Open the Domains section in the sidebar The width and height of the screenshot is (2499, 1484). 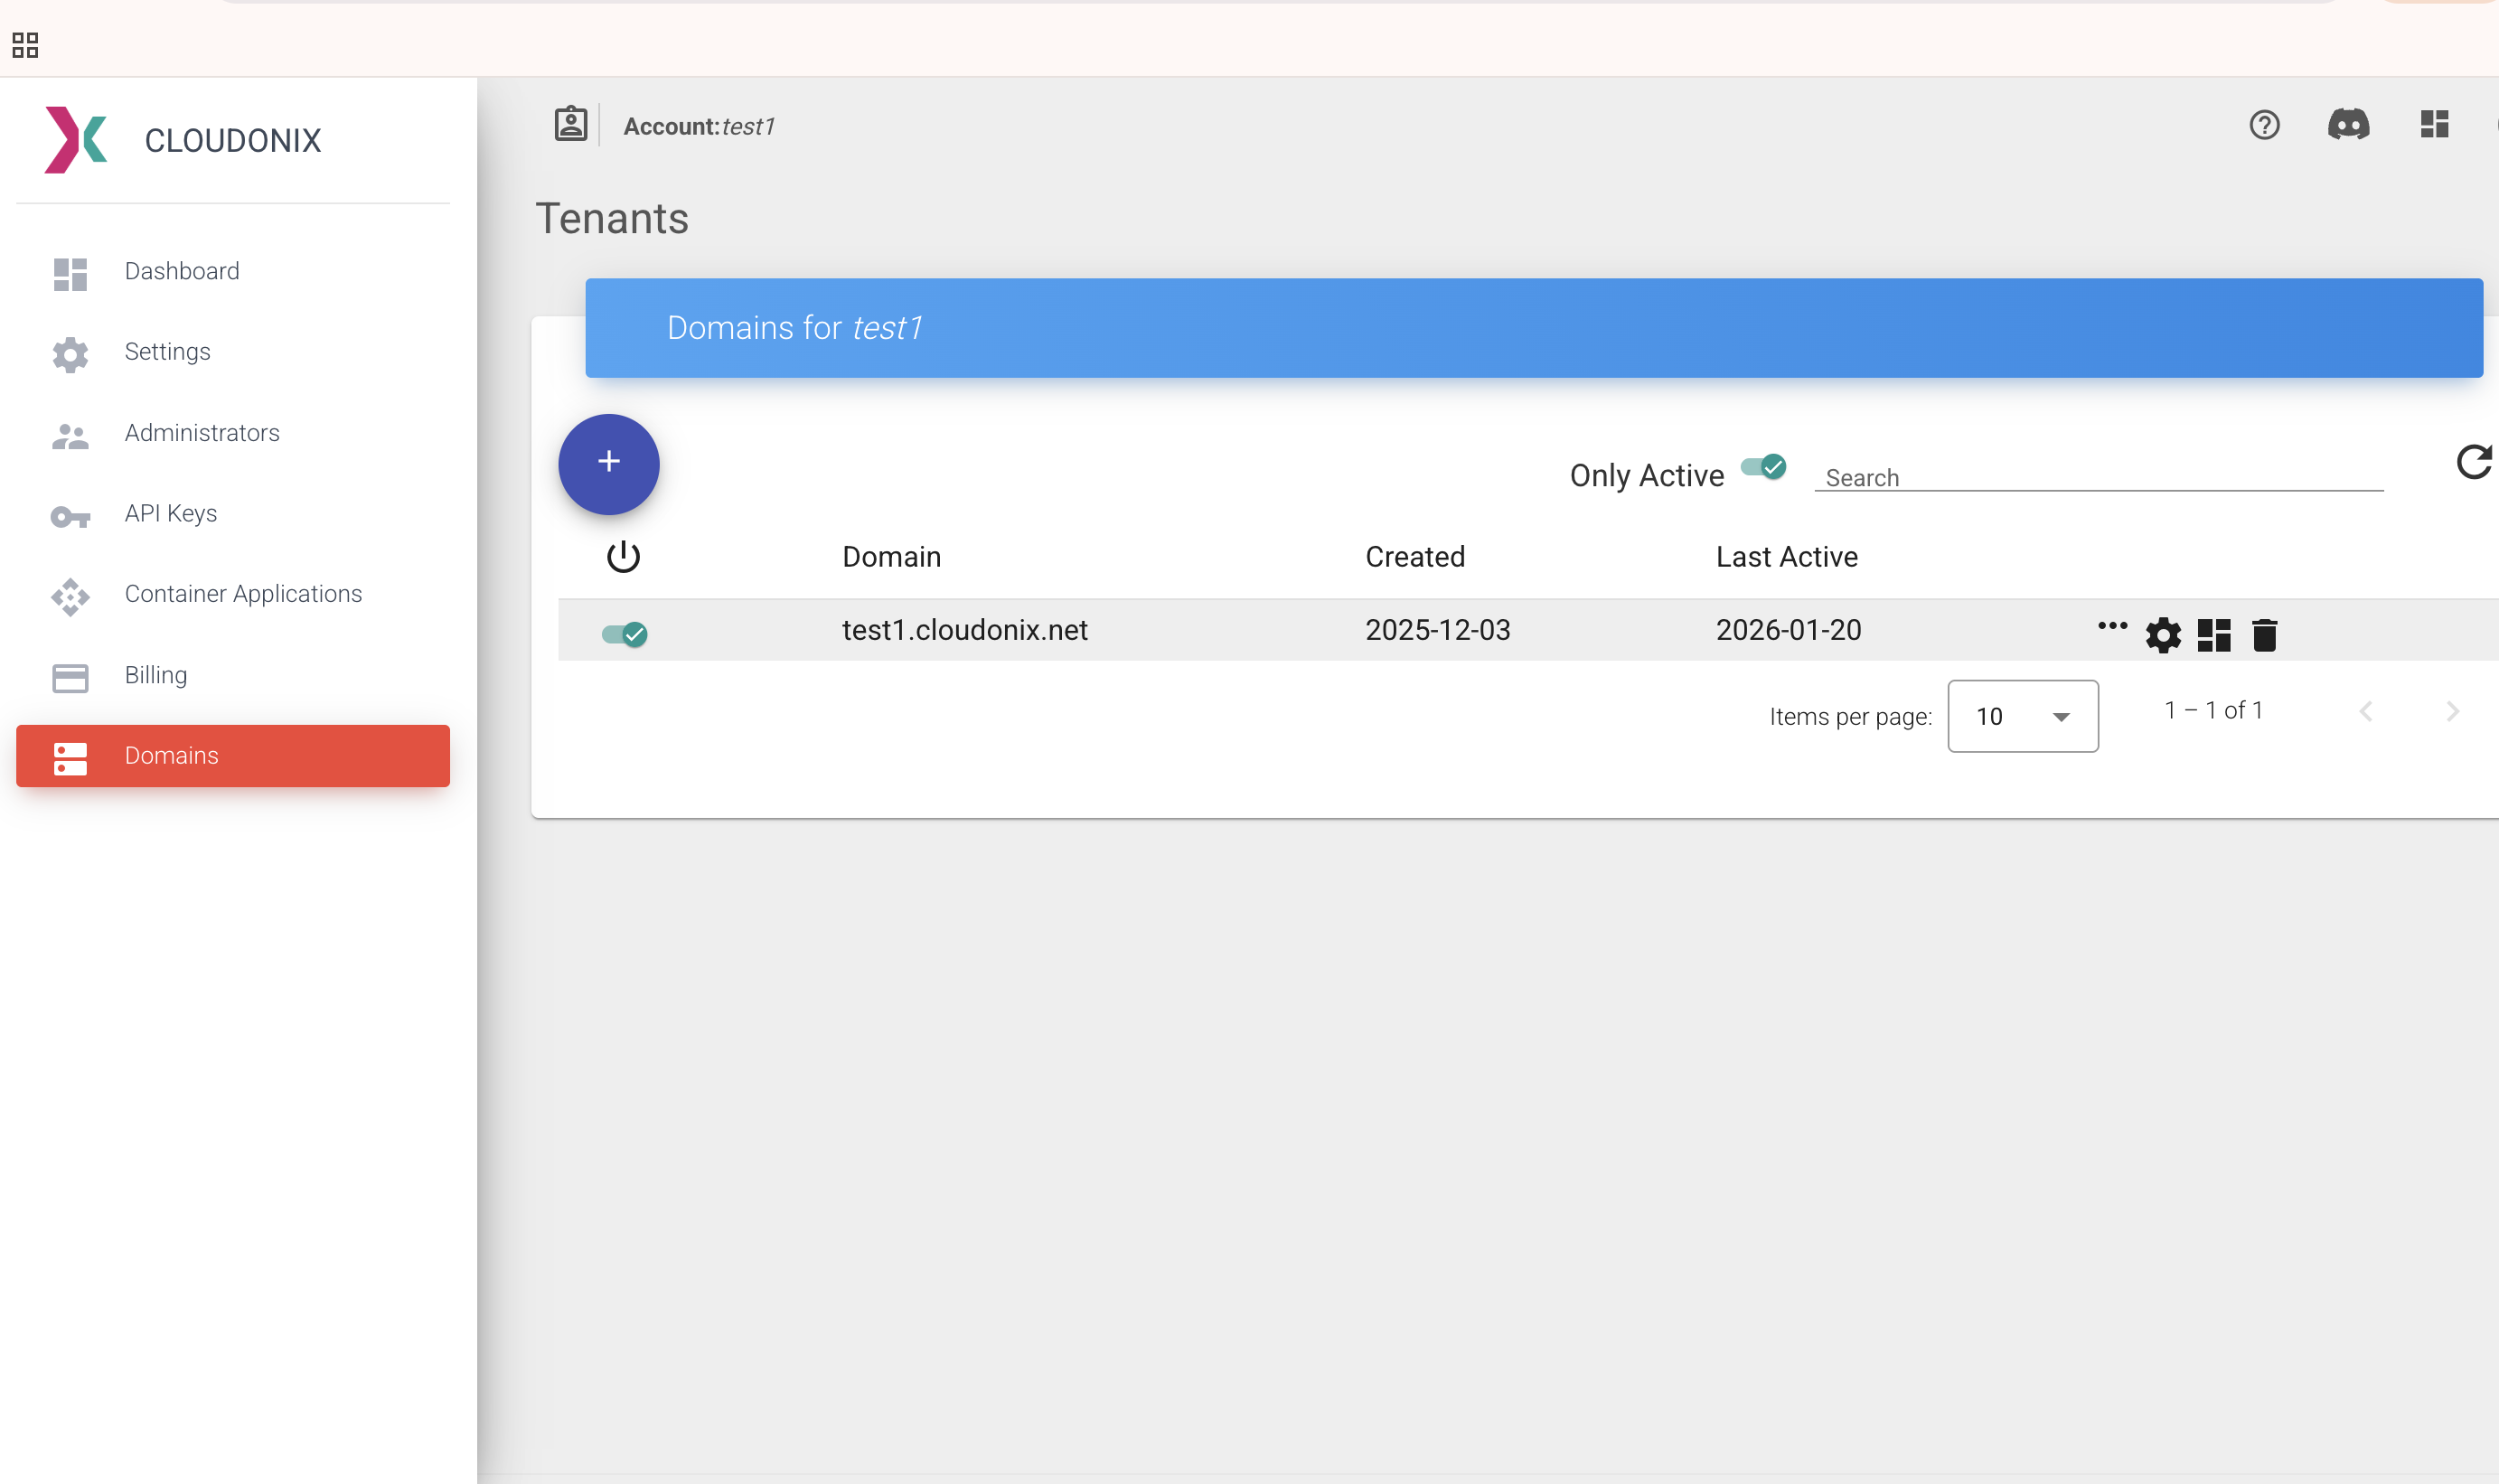(170, 755)
